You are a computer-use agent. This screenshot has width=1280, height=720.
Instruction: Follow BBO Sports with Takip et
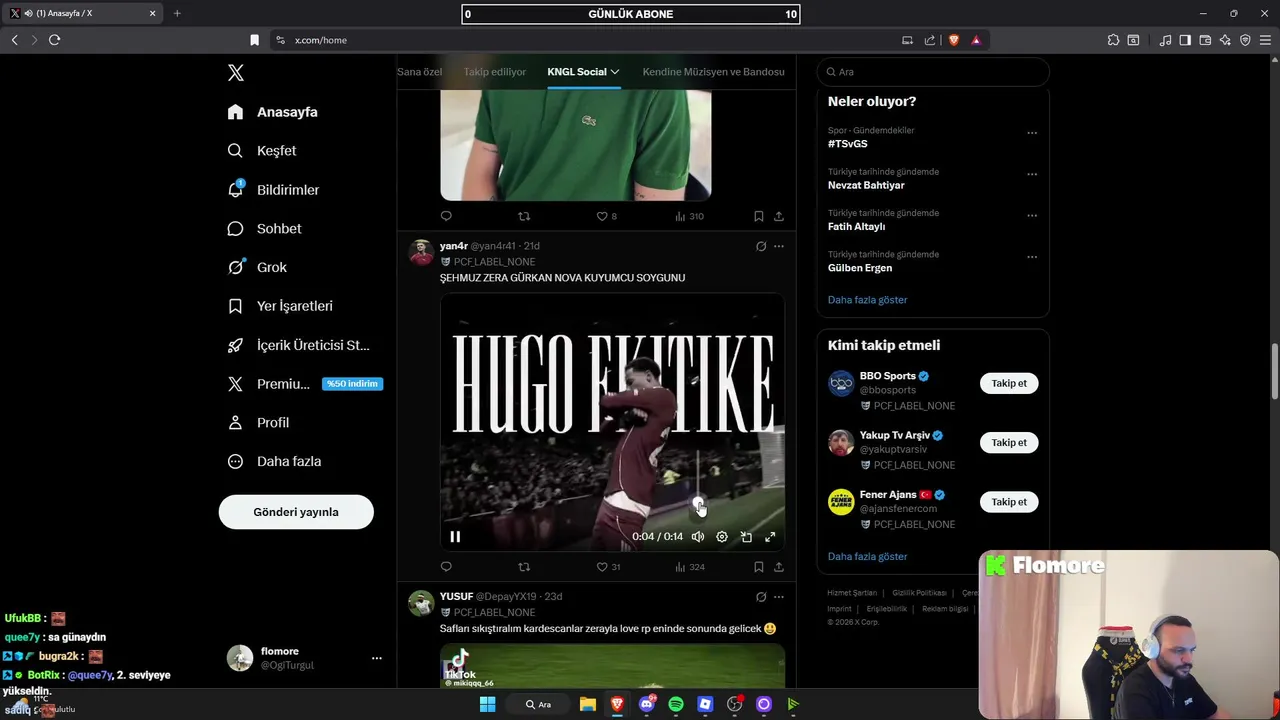point(1009,383)
